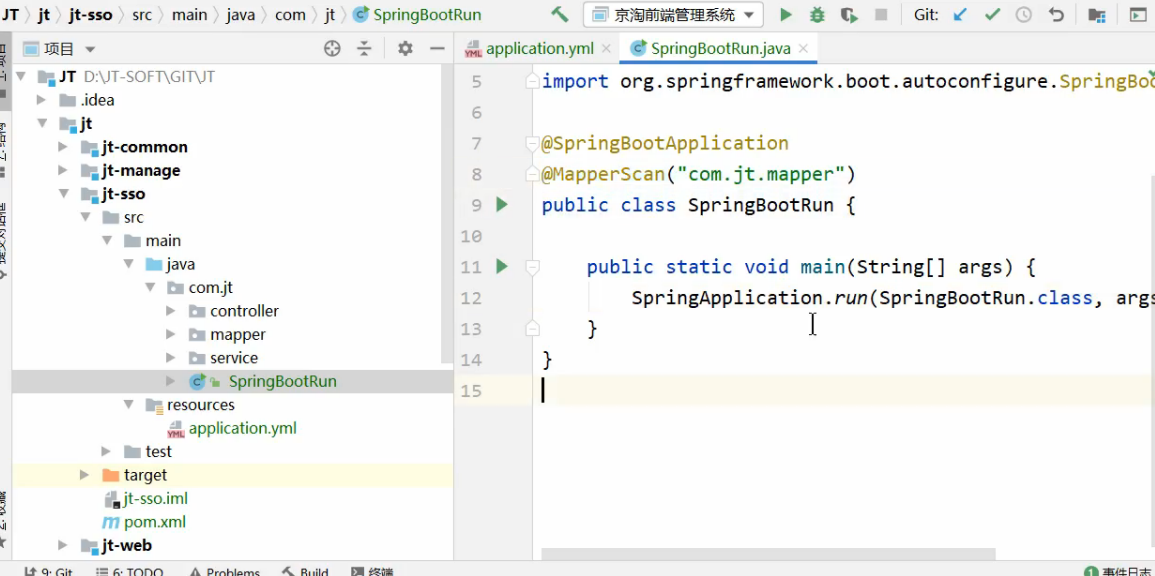Image resolution: width=1155 pixels, height=576 pixels.
Task: Click the pom.xml Maven icon in tree
Action: [110, 522]
